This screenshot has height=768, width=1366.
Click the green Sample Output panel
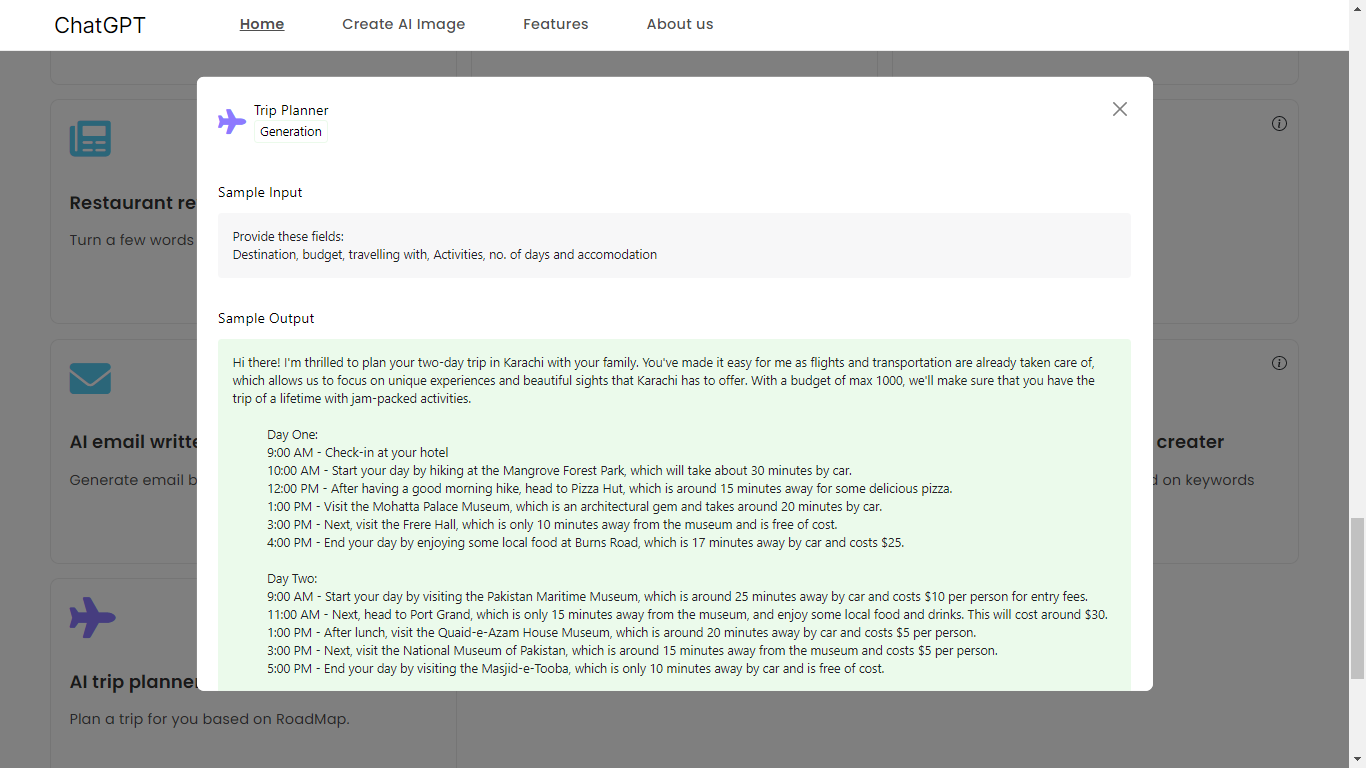point(674,515)
